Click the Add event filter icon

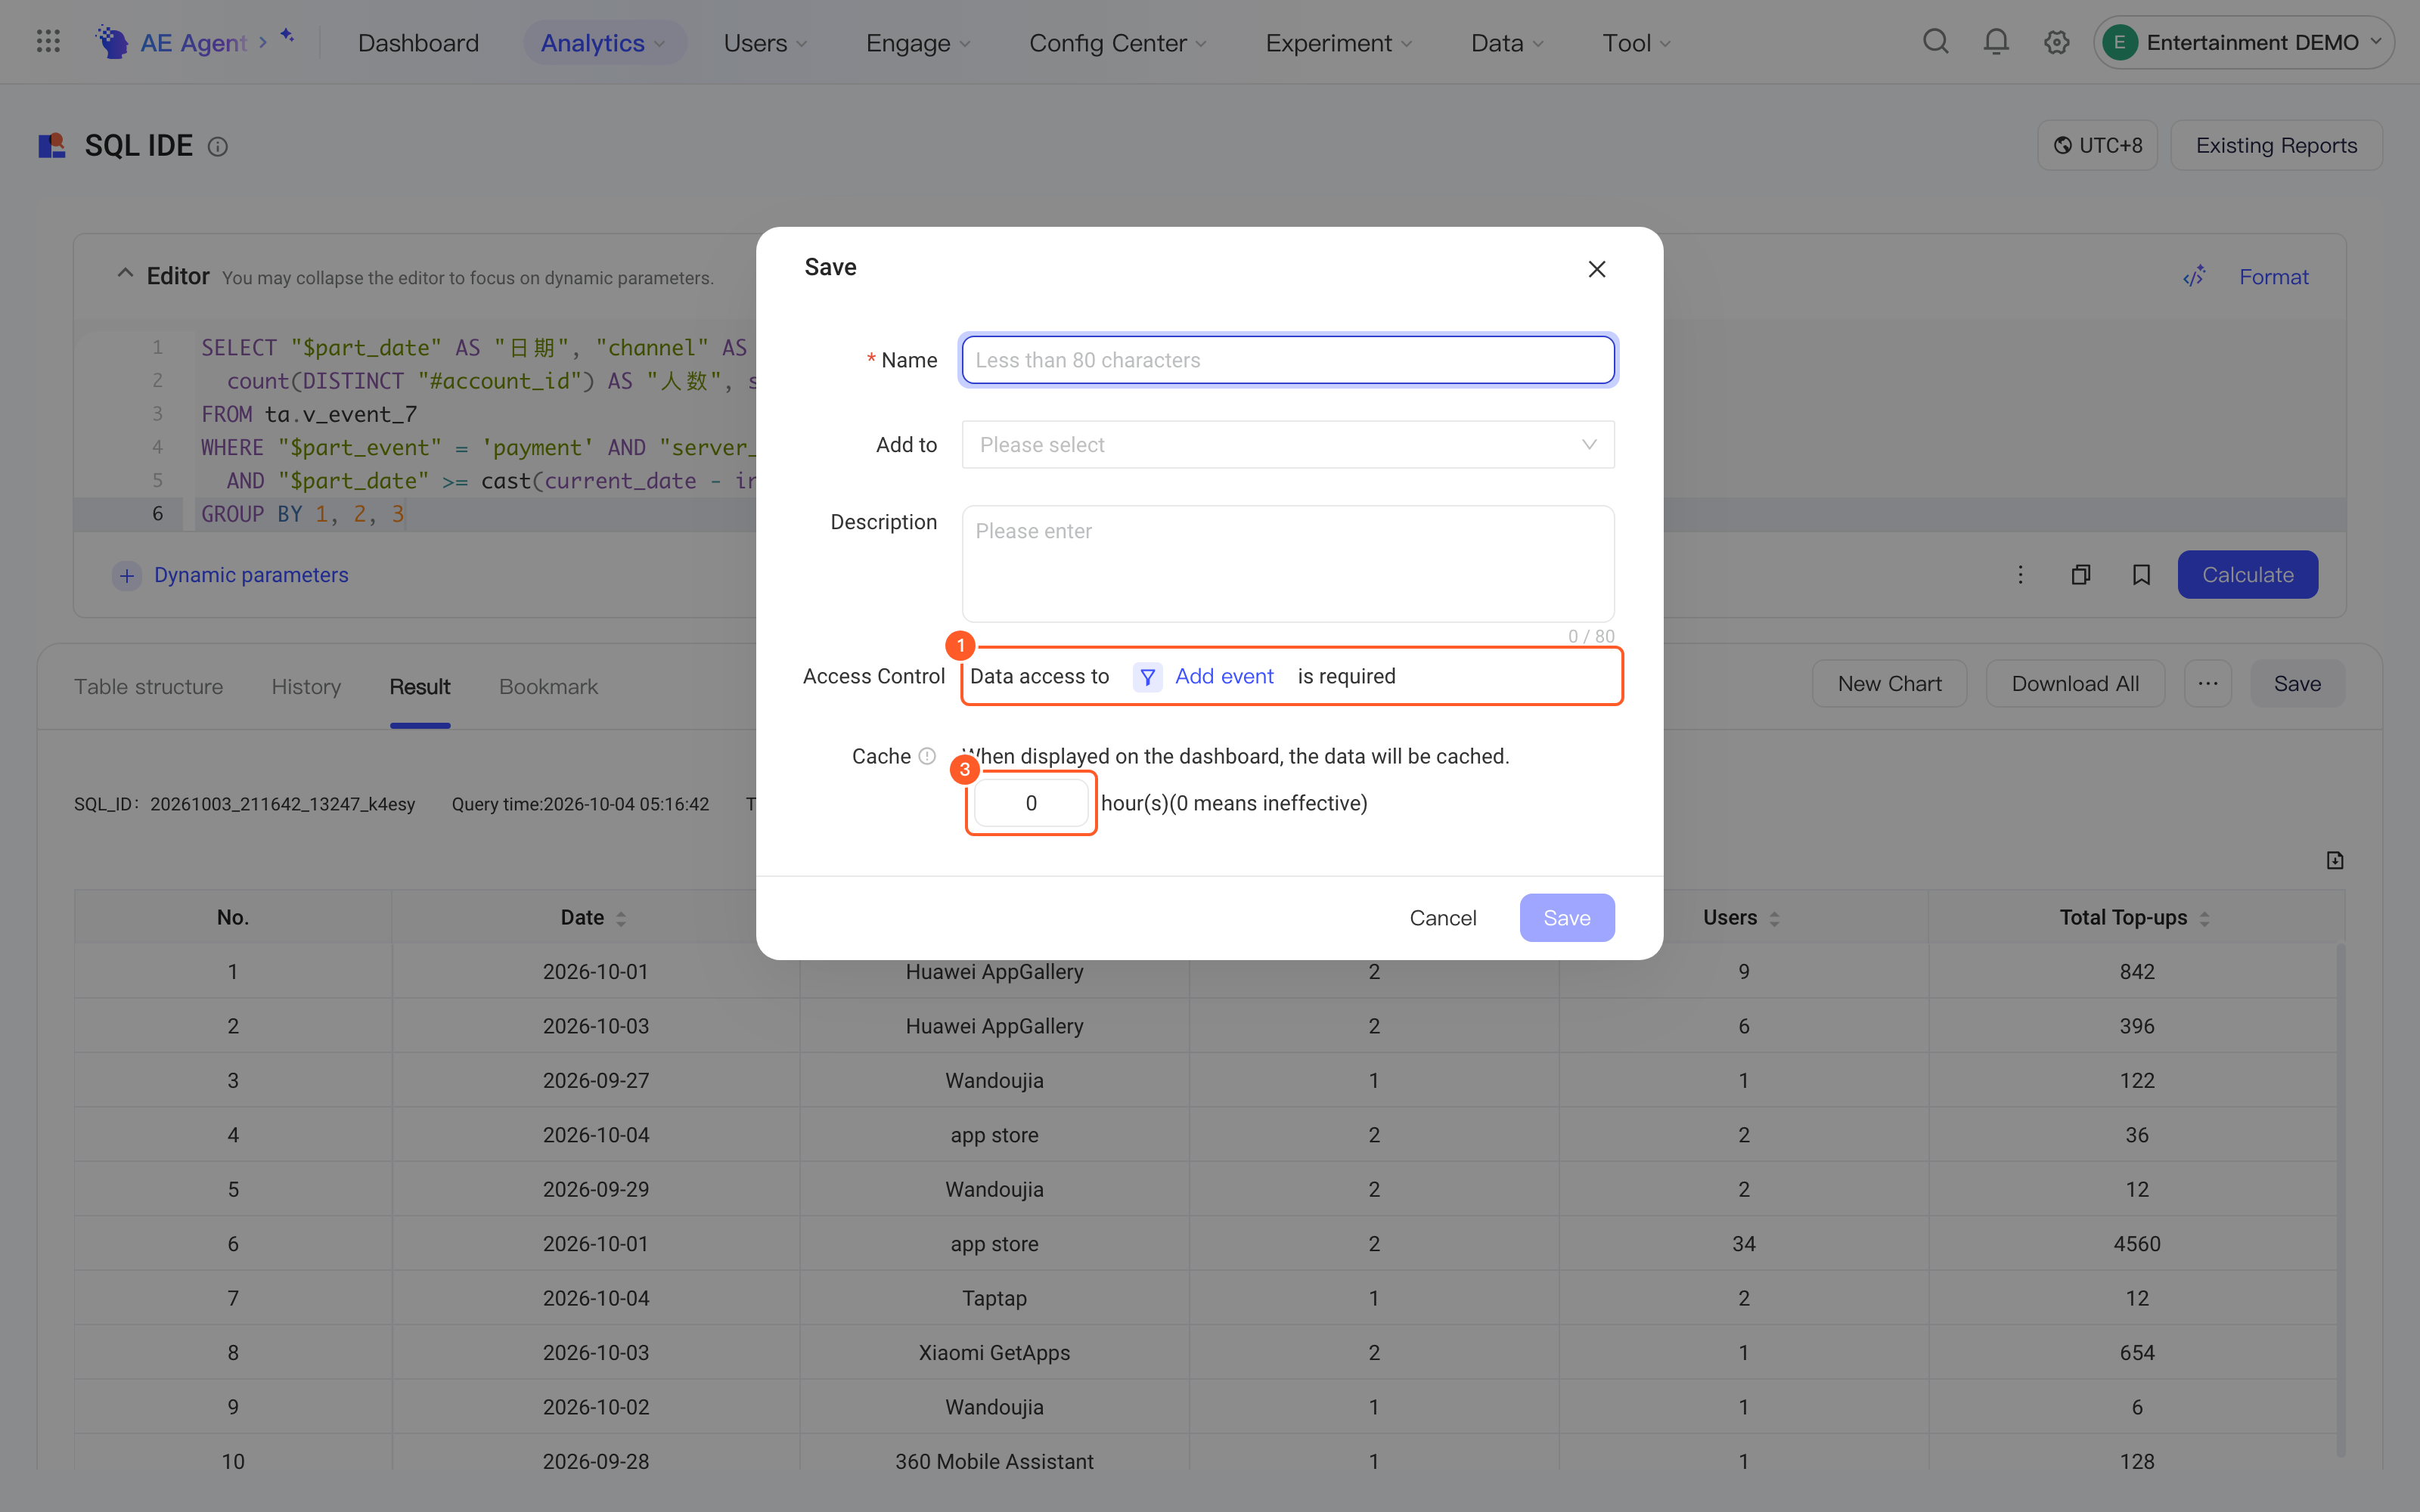click(x=1147, y=677)
